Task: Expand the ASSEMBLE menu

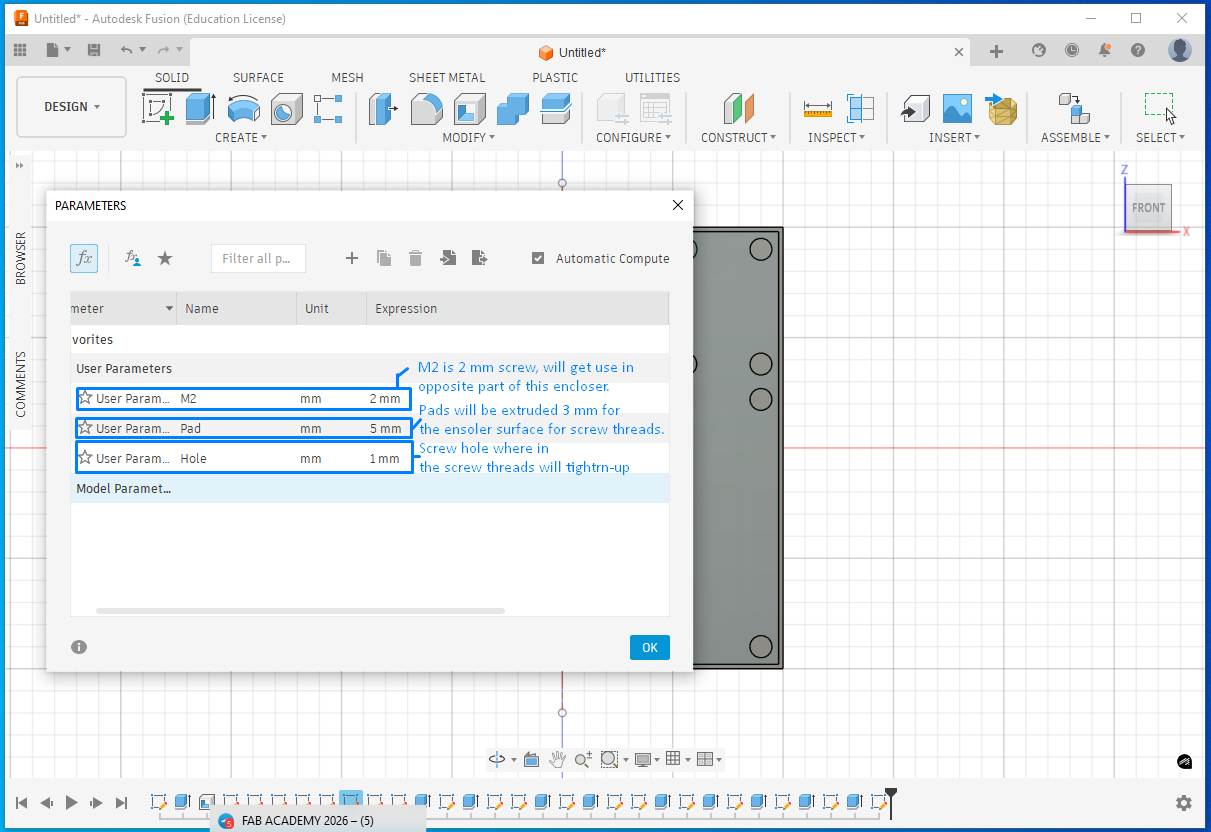Action: tap(1076, 138)
